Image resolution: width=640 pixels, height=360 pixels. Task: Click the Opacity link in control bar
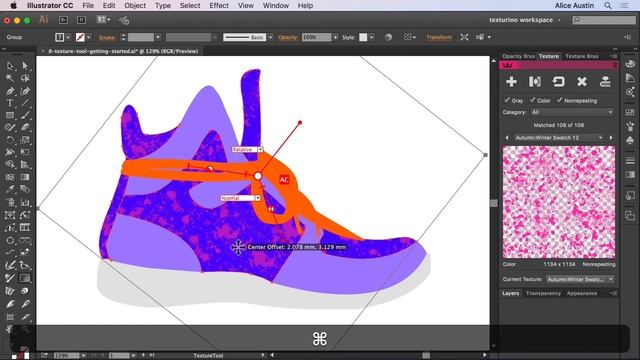pyautogui.click(x=288, y=38)
